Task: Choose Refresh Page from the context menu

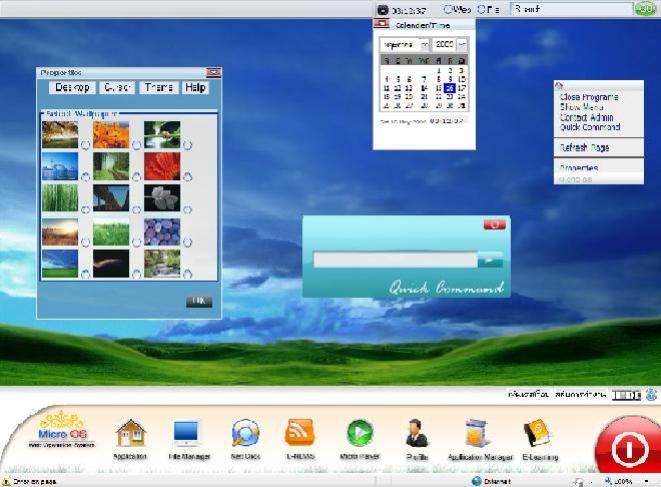Action: click(x=584, y=148)
